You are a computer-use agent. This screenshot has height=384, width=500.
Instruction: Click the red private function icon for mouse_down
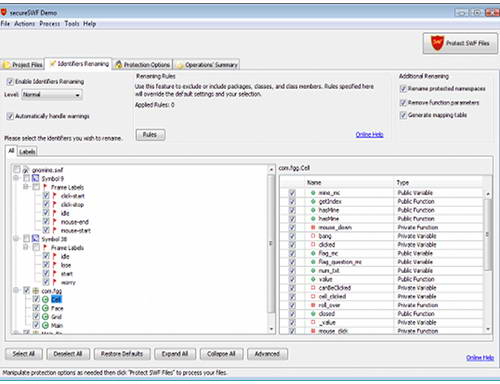click(x=313, y=227)
